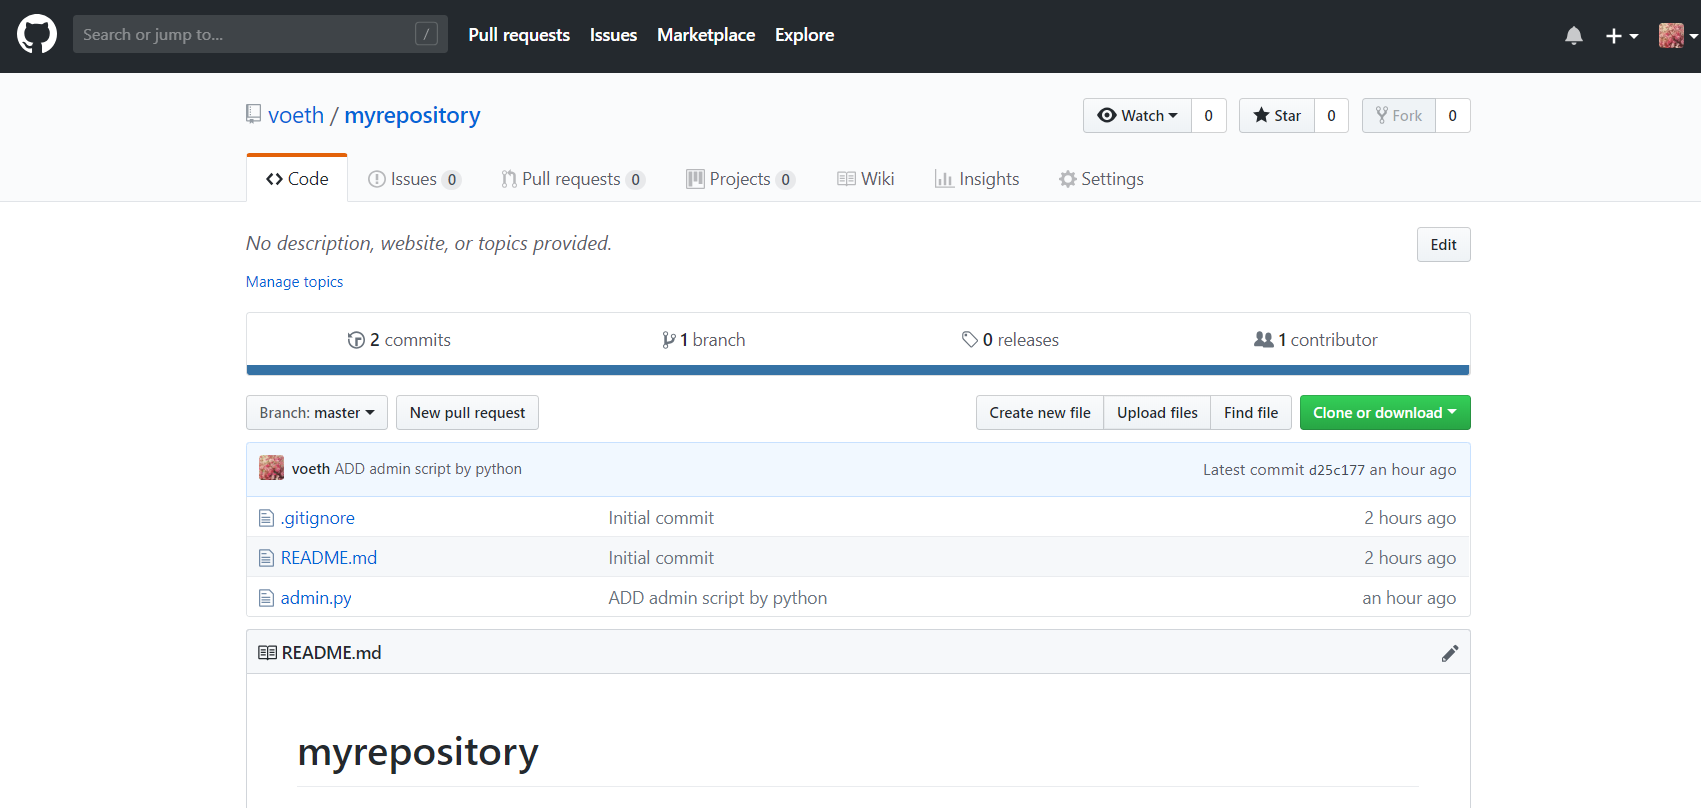The width and height of the screenshot is (1701, 808).
Task: Click New pull request button
Action: pos(467,413)
